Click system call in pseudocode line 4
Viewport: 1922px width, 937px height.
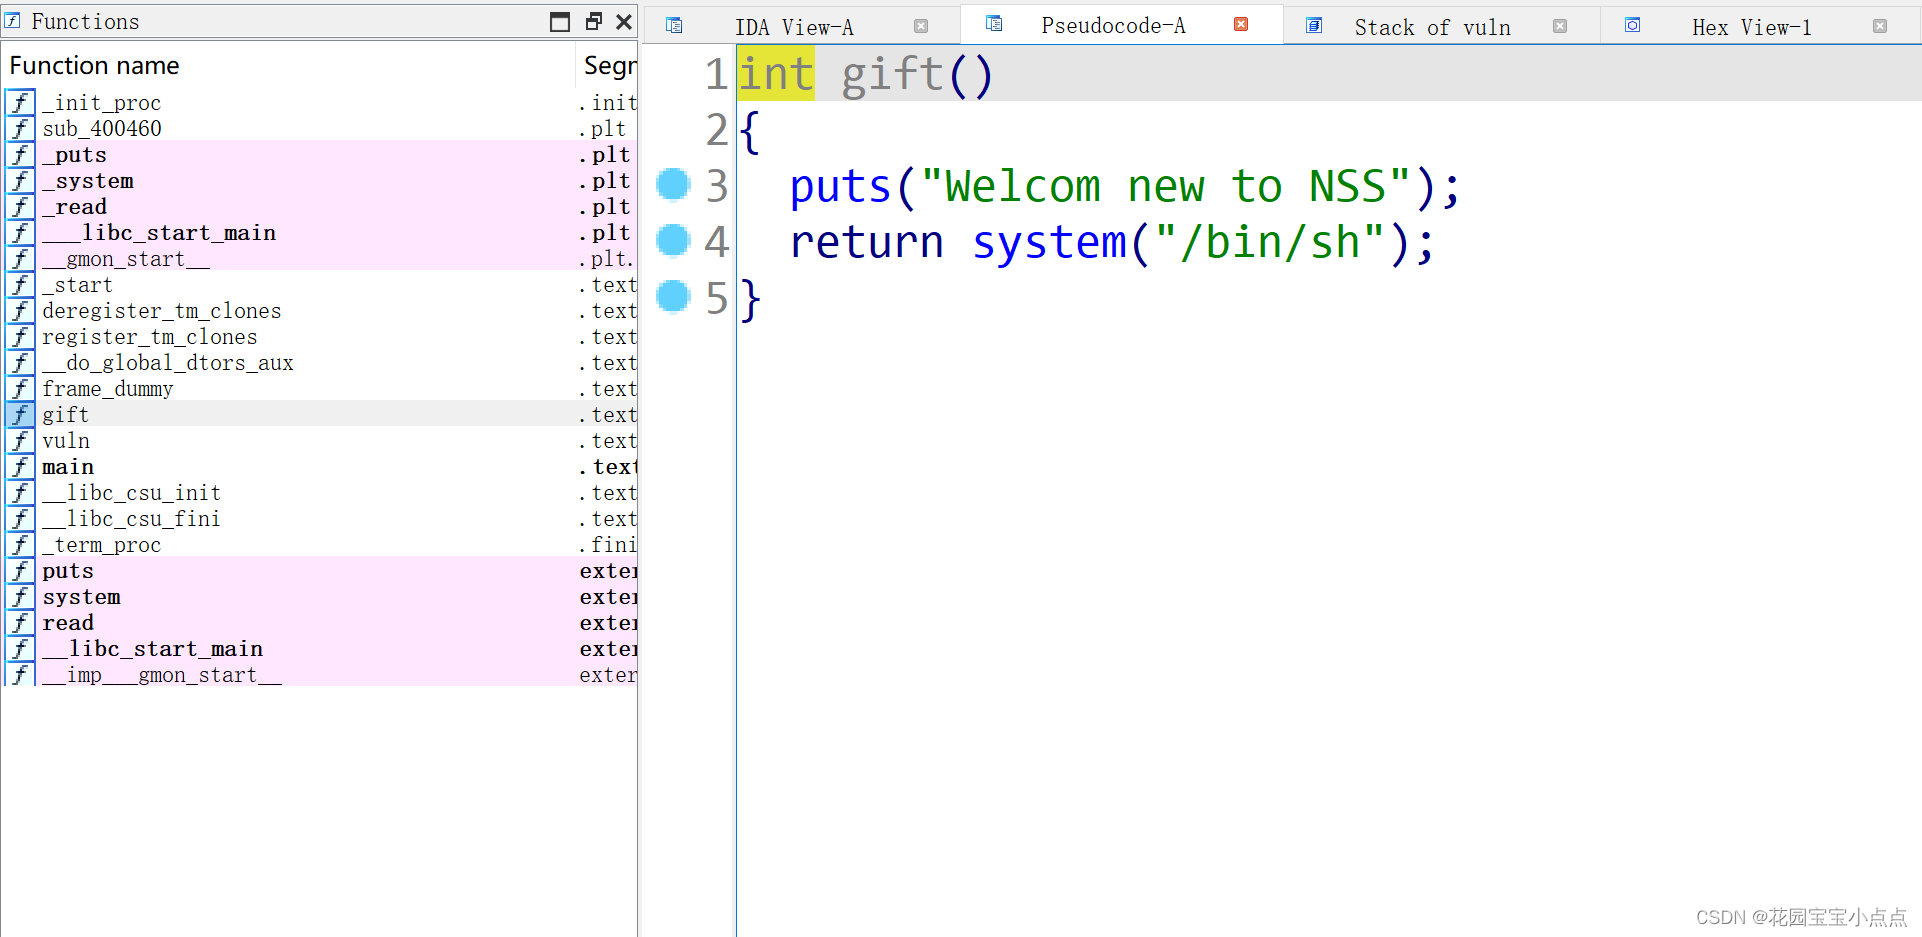[x=1050, y=242]
